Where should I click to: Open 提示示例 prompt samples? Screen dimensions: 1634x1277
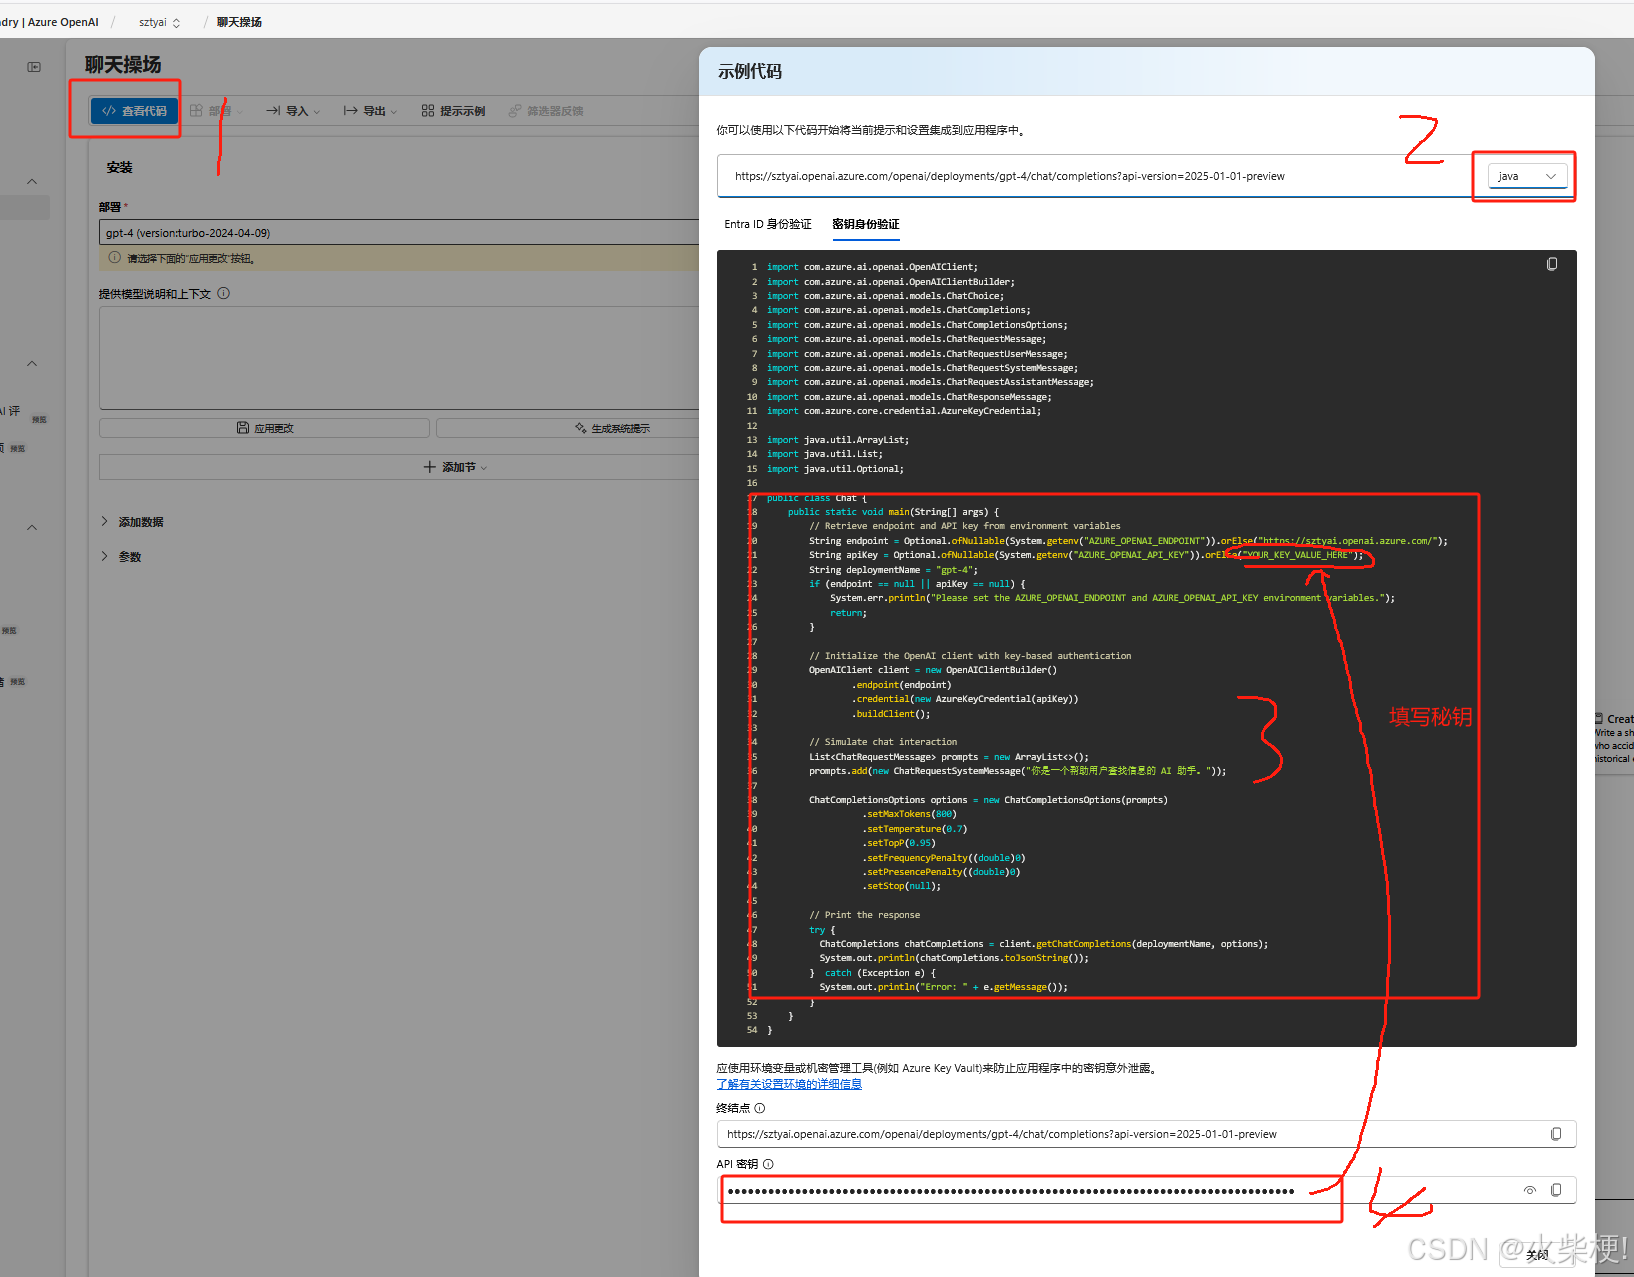pos(453,111)
